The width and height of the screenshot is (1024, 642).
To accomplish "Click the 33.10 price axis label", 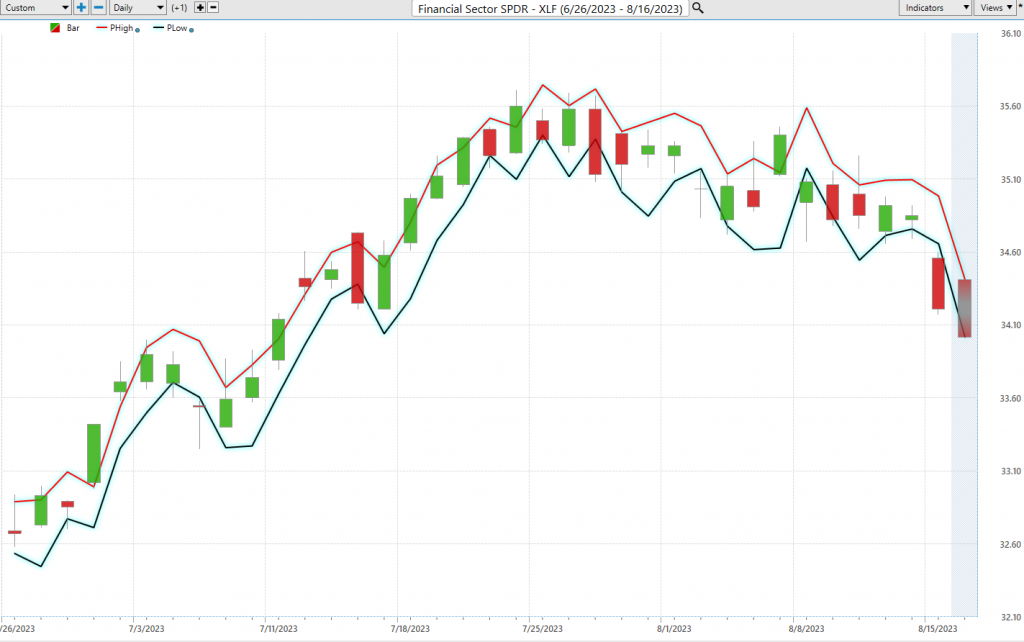I will 1010,471.
